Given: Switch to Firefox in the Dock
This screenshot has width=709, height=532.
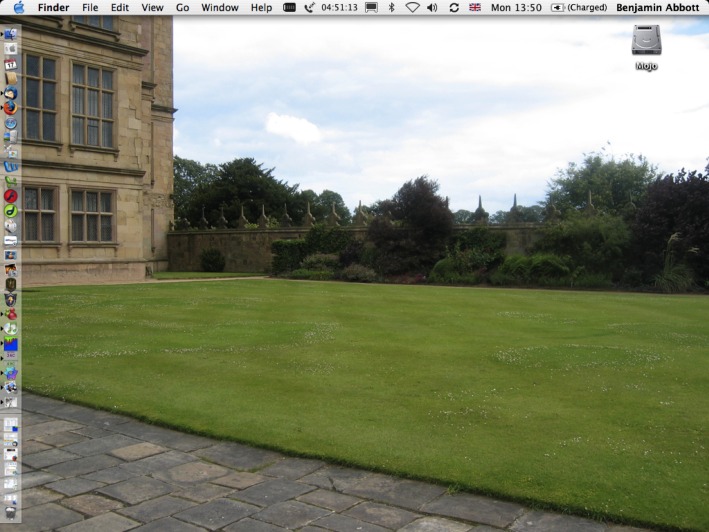Looking at the screenshot, I should [10, 108].
